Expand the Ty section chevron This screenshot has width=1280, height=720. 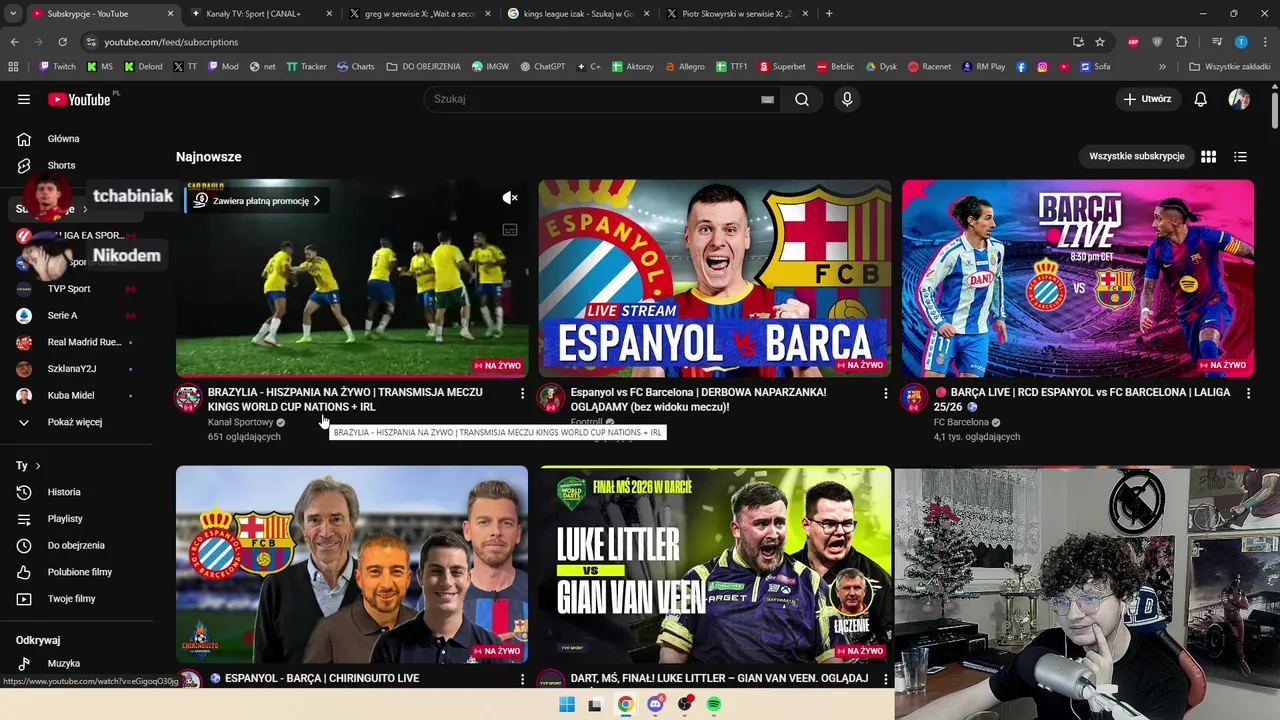[x=38, y=466]
